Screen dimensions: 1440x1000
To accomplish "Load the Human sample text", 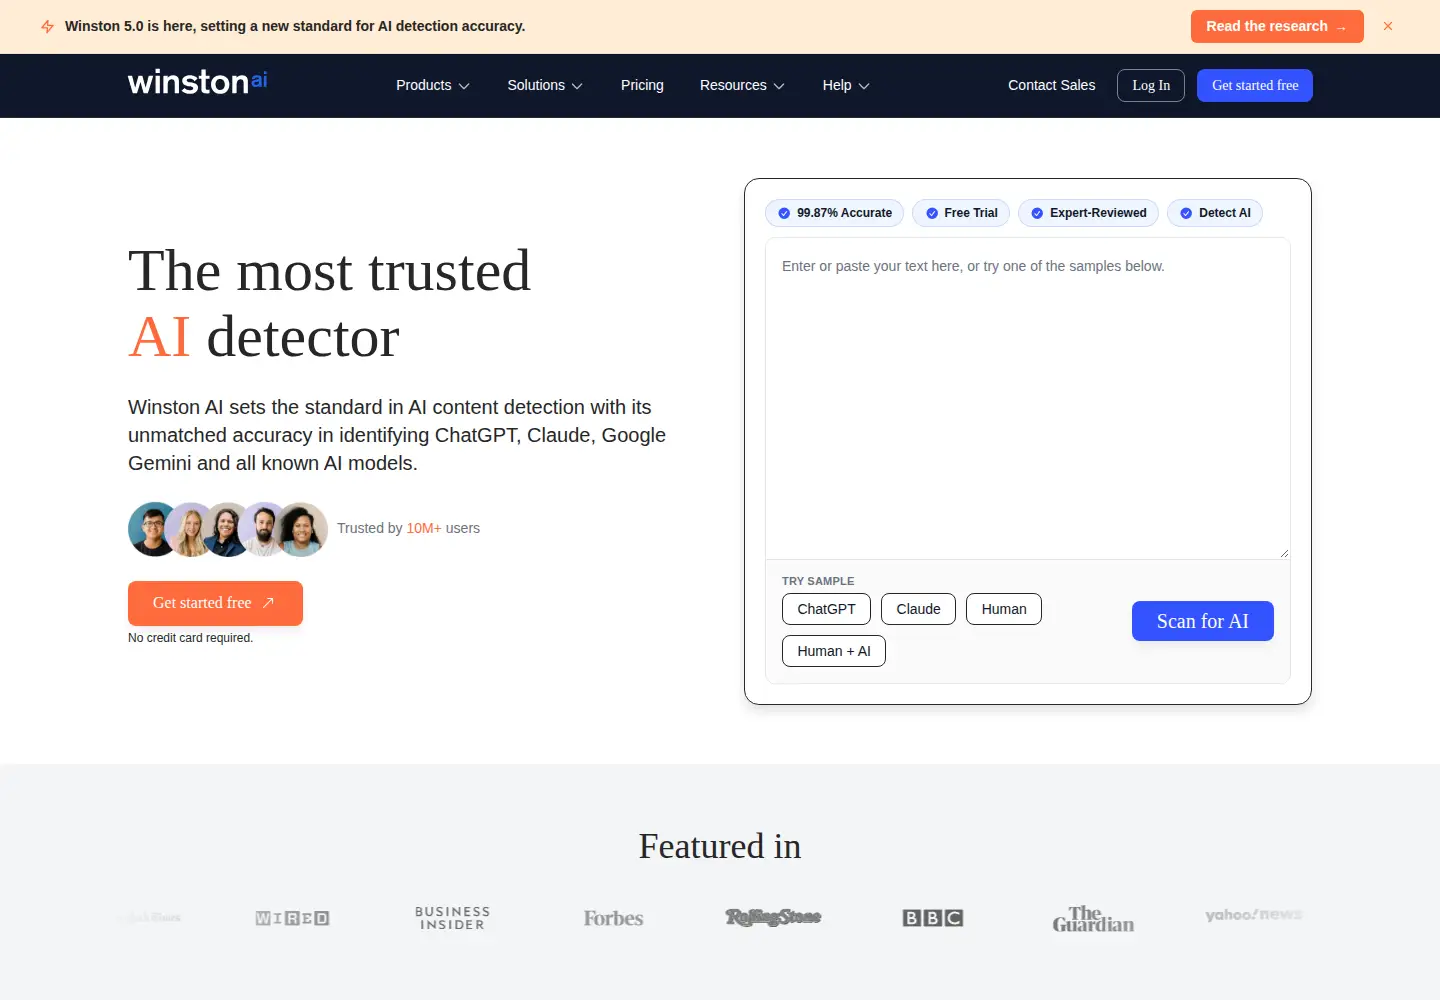I will [x=1004, y=609].
